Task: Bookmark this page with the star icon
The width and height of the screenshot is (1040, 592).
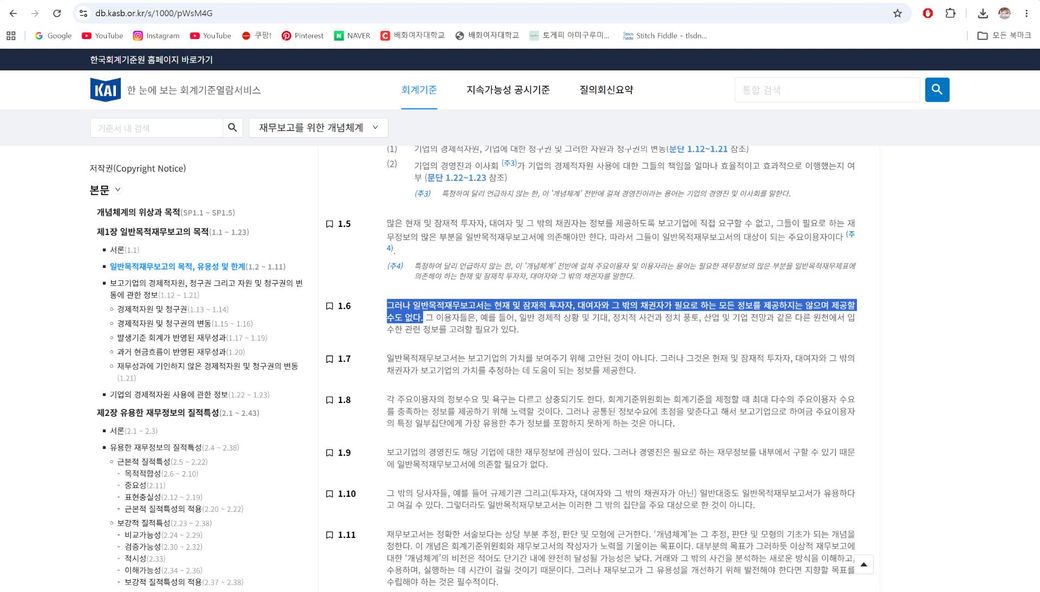Action: [x=897, y=13]
